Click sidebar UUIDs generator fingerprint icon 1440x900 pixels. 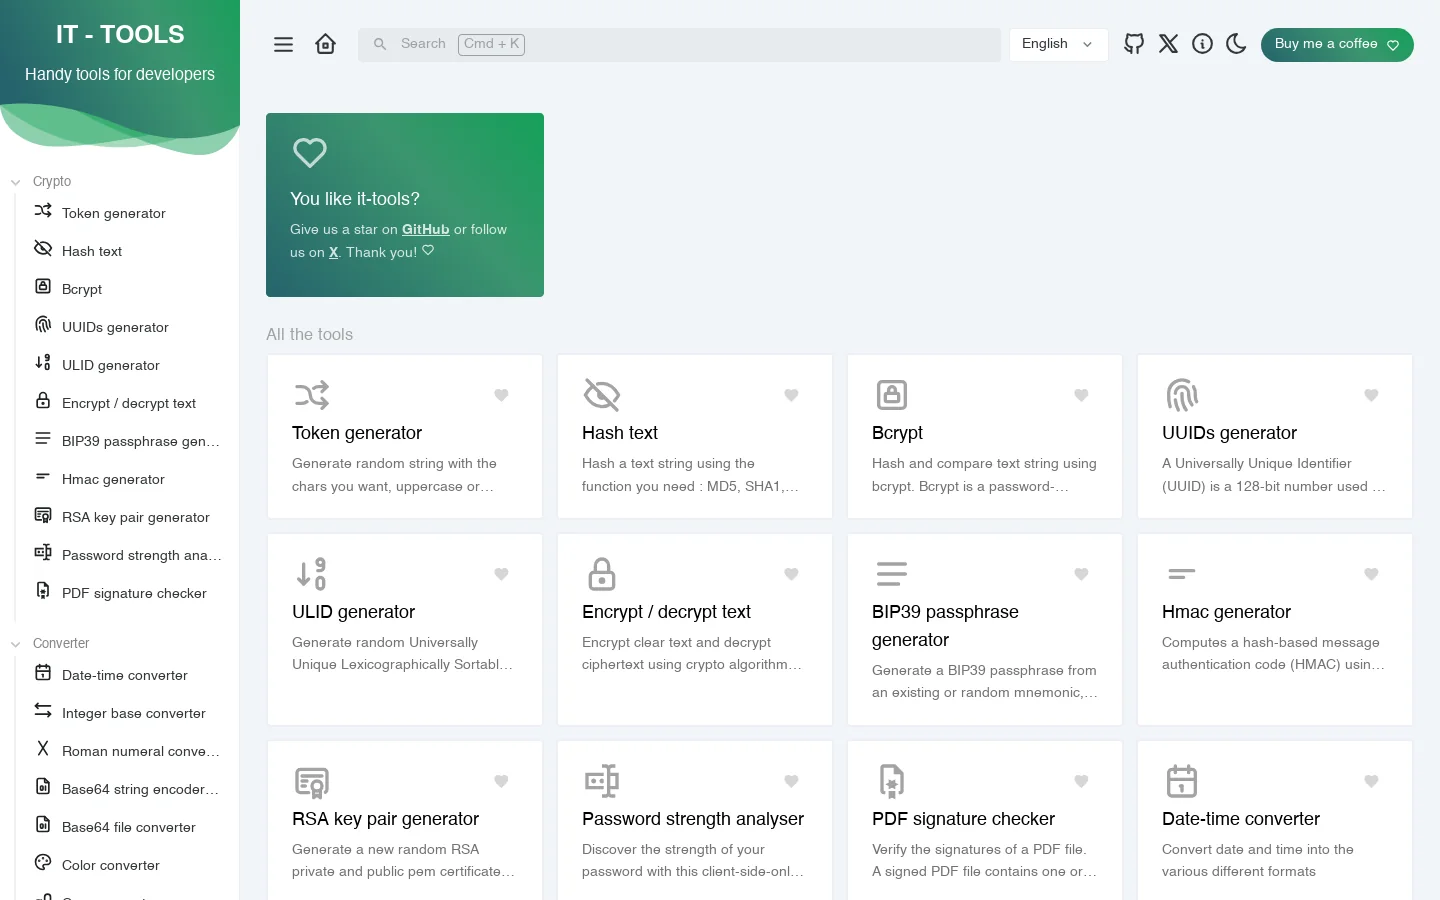pyautogui.click(x=43, y=324)
